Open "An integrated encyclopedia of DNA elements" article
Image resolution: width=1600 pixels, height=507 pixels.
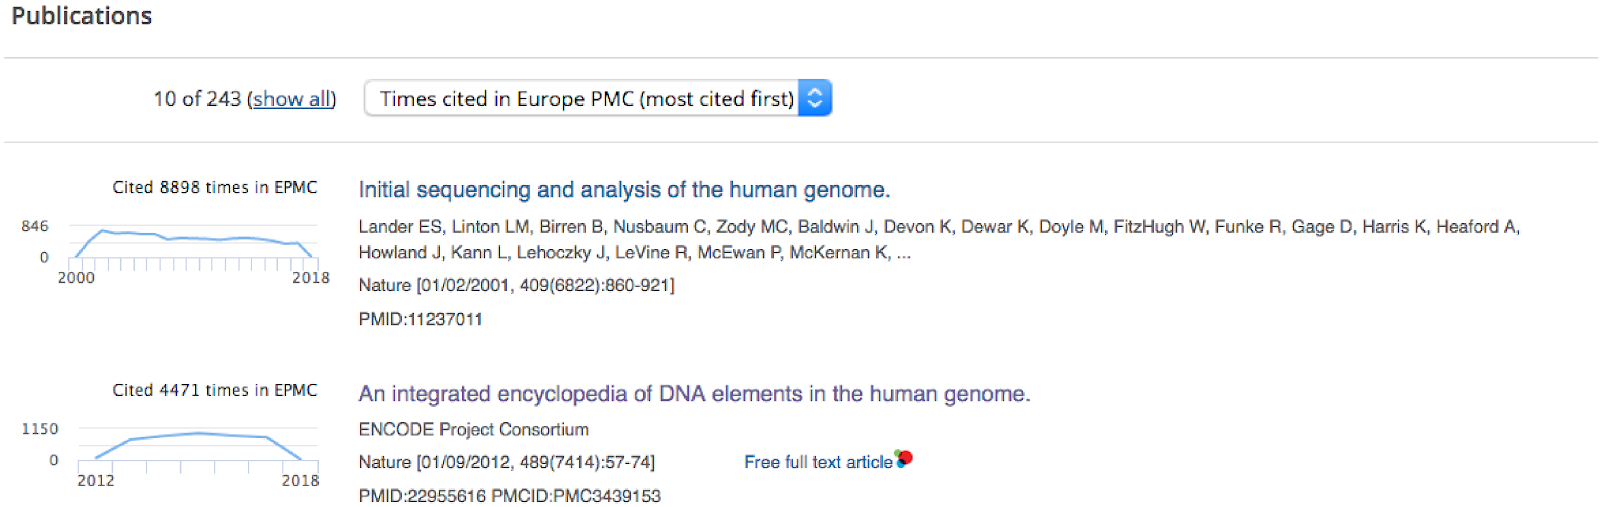(x=694, y=394)
